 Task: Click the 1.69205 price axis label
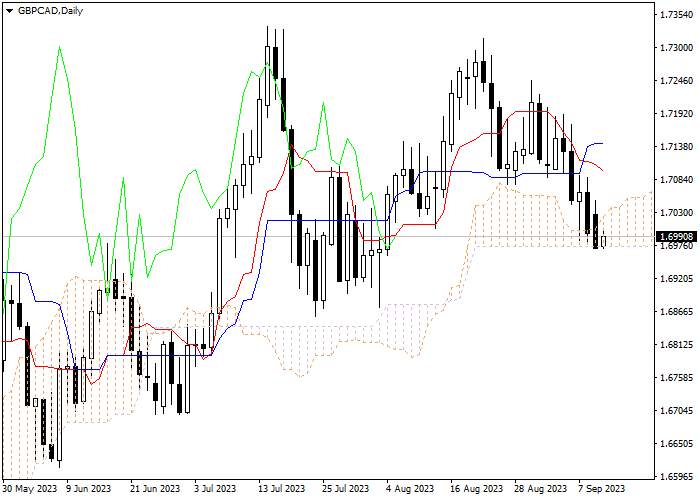(676, 279)
